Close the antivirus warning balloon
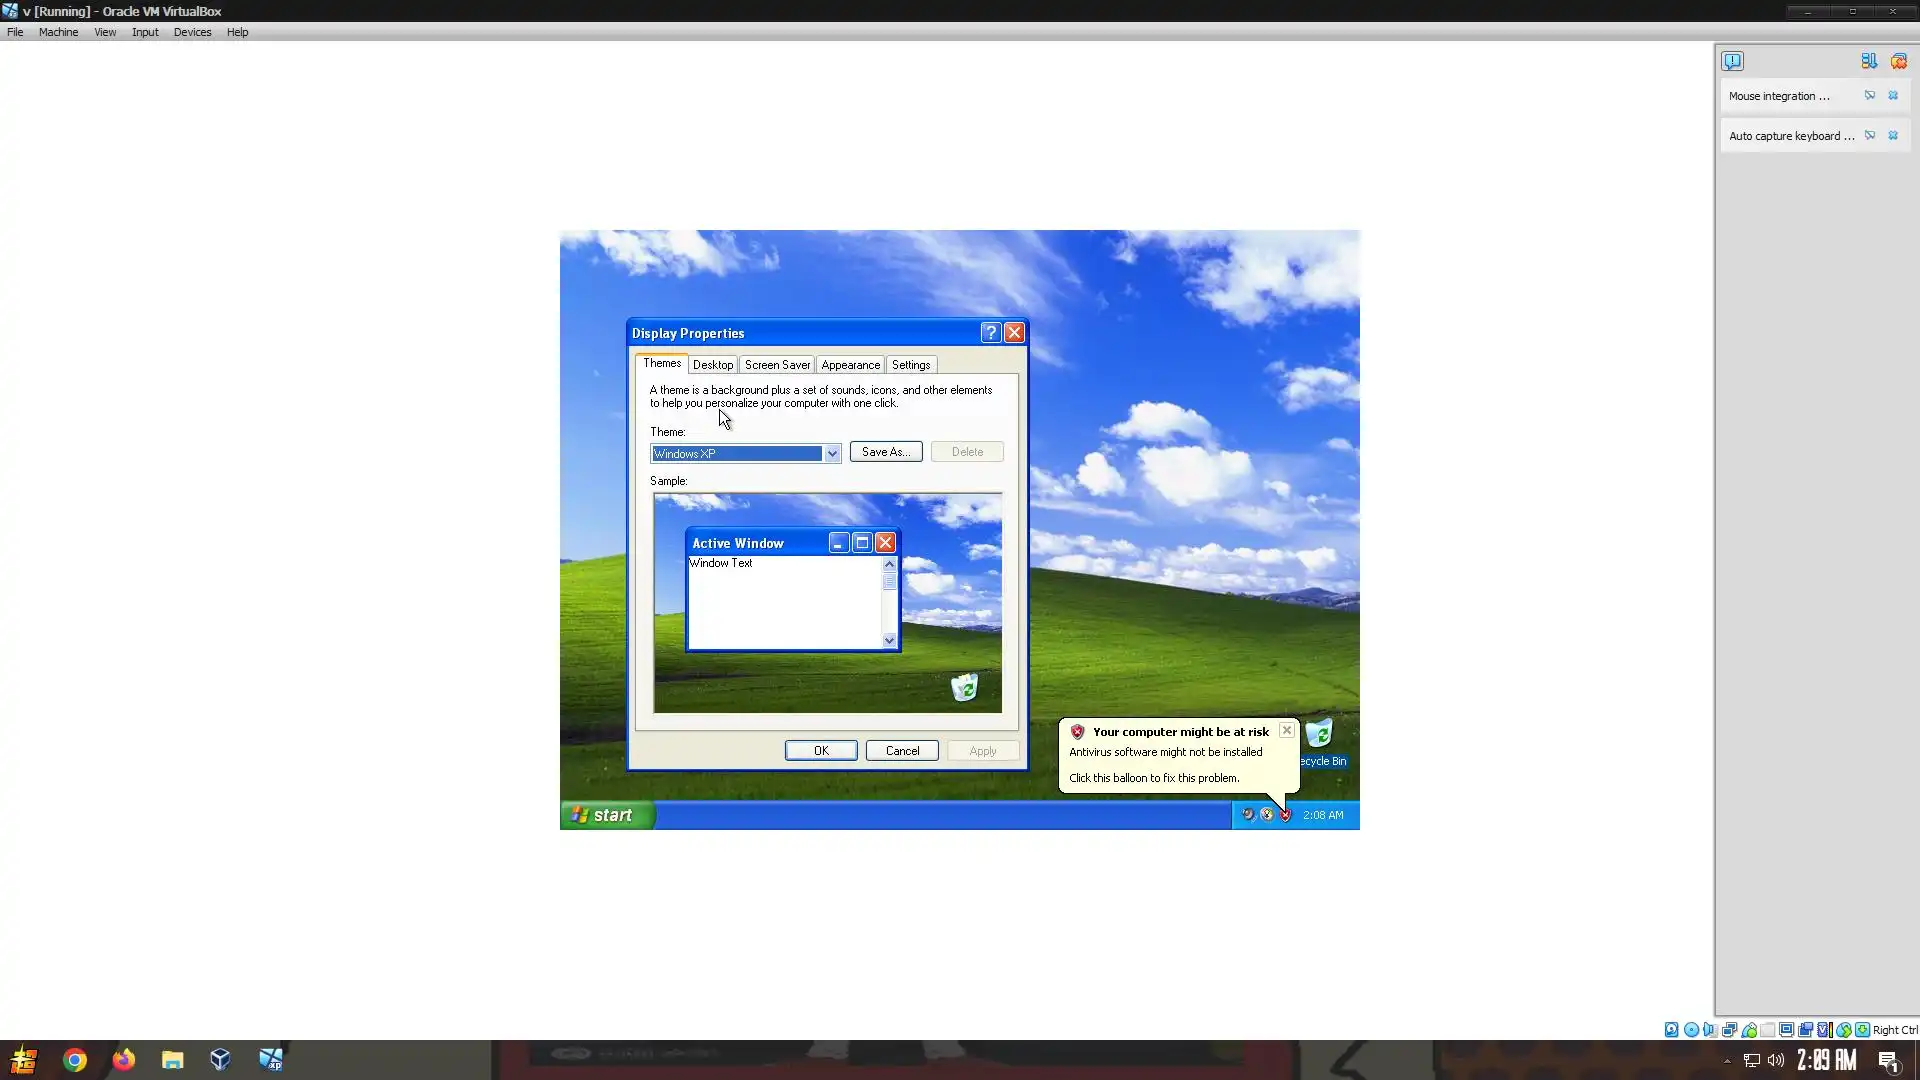The image size is (1920, 1080). coord(1286,731)
